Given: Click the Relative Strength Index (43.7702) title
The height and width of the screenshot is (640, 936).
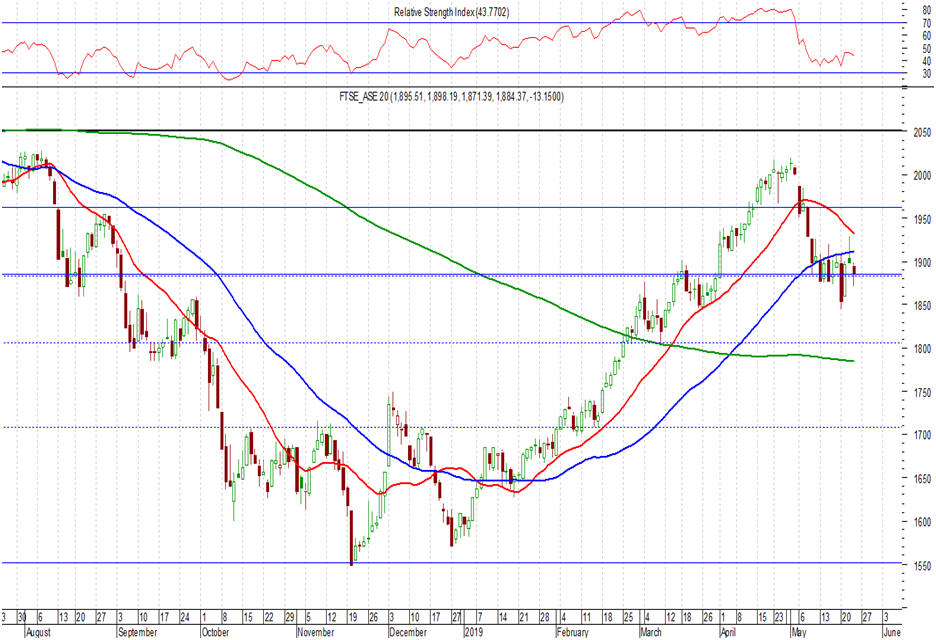Looking at the screenshot, I should click(x=451, y=12).
